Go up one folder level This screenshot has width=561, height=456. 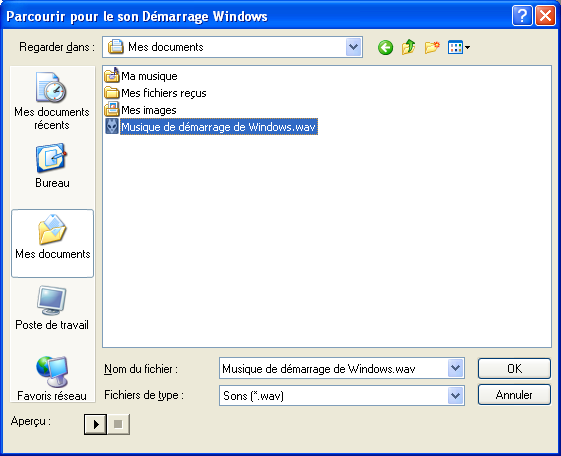tap(408, 47)
